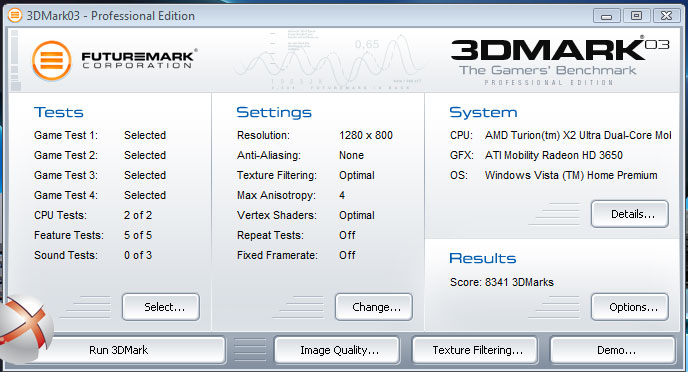Open the Texture Filtering... tool
Viewport: 688px width, 372px height.
[x=475, y=350]
